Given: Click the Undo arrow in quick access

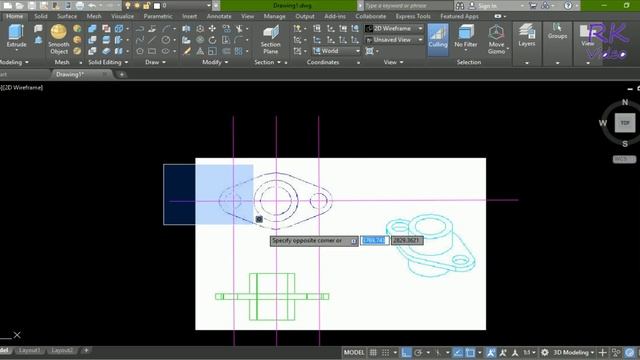Looking at the screenshot, I should (x=92, y=5).
